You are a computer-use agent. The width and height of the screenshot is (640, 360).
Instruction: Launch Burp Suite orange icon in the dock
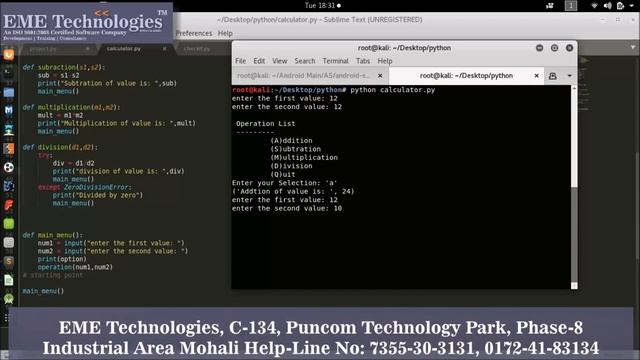point(9,148)
